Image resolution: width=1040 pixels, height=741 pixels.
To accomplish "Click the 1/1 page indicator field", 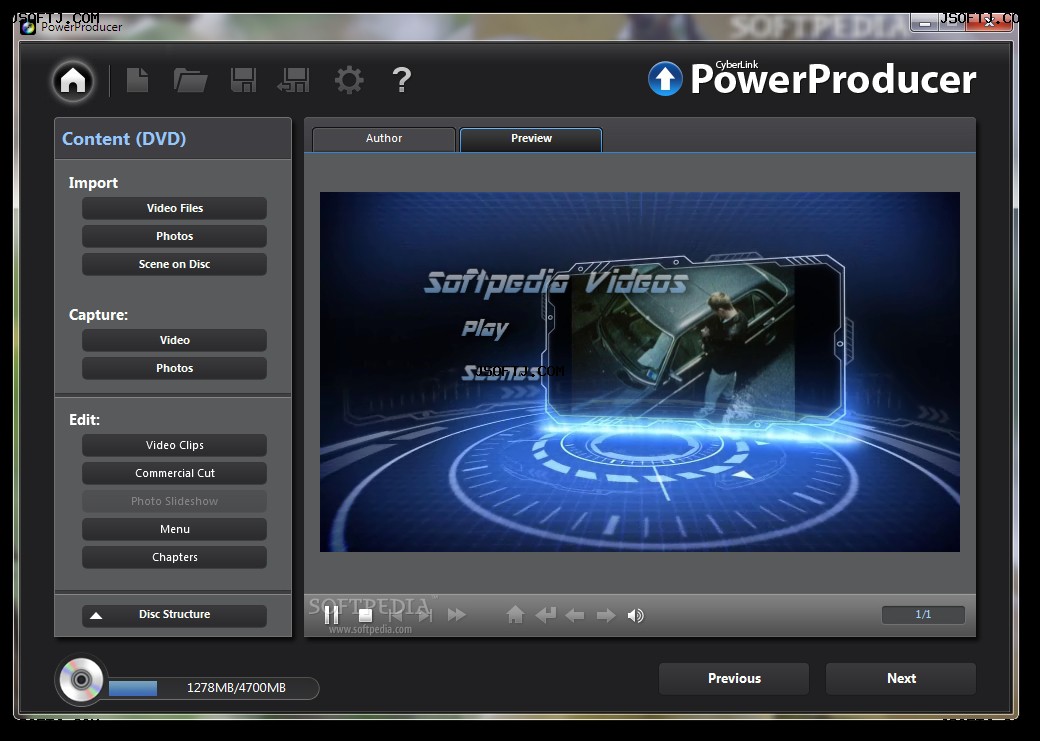I will coord(923,615).
